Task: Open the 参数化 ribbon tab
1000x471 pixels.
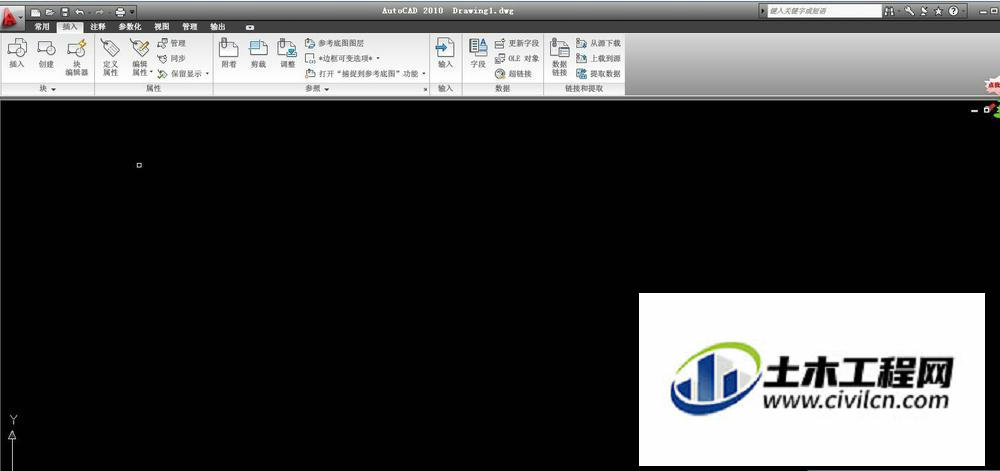Action: click(130, 27)
